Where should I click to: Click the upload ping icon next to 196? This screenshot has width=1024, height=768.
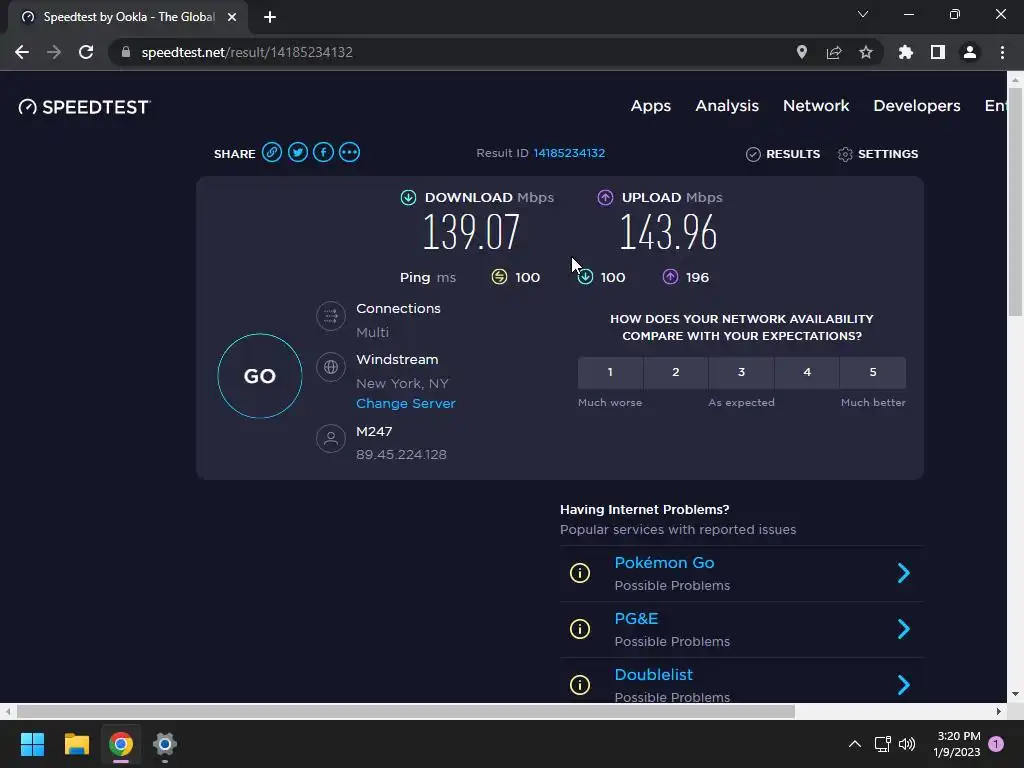(670, 277)
